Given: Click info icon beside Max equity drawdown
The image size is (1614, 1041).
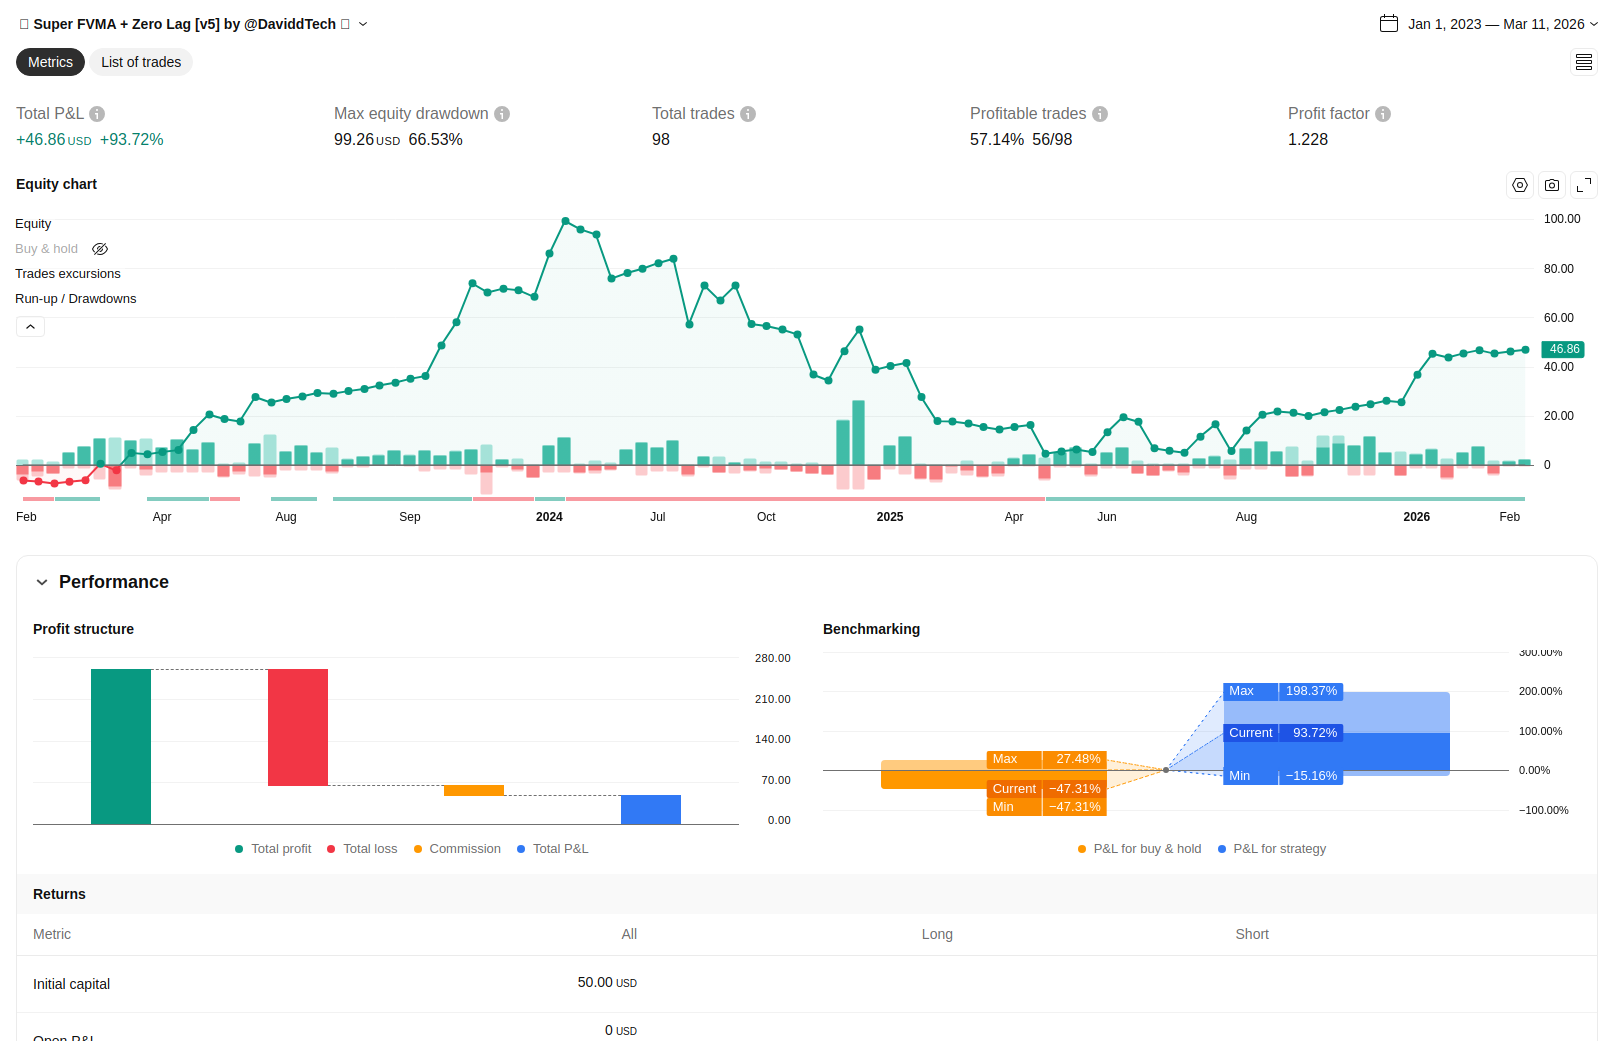Looking at the screenshot, I should click(x=502, y=114).
